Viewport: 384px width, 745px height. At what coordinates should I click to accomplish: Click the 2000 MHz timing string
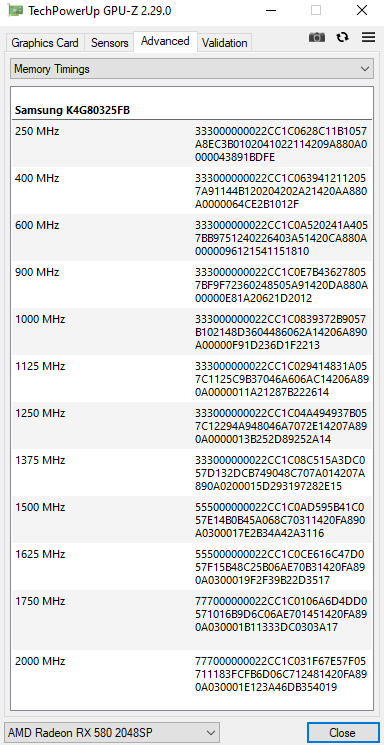[281, 674]
